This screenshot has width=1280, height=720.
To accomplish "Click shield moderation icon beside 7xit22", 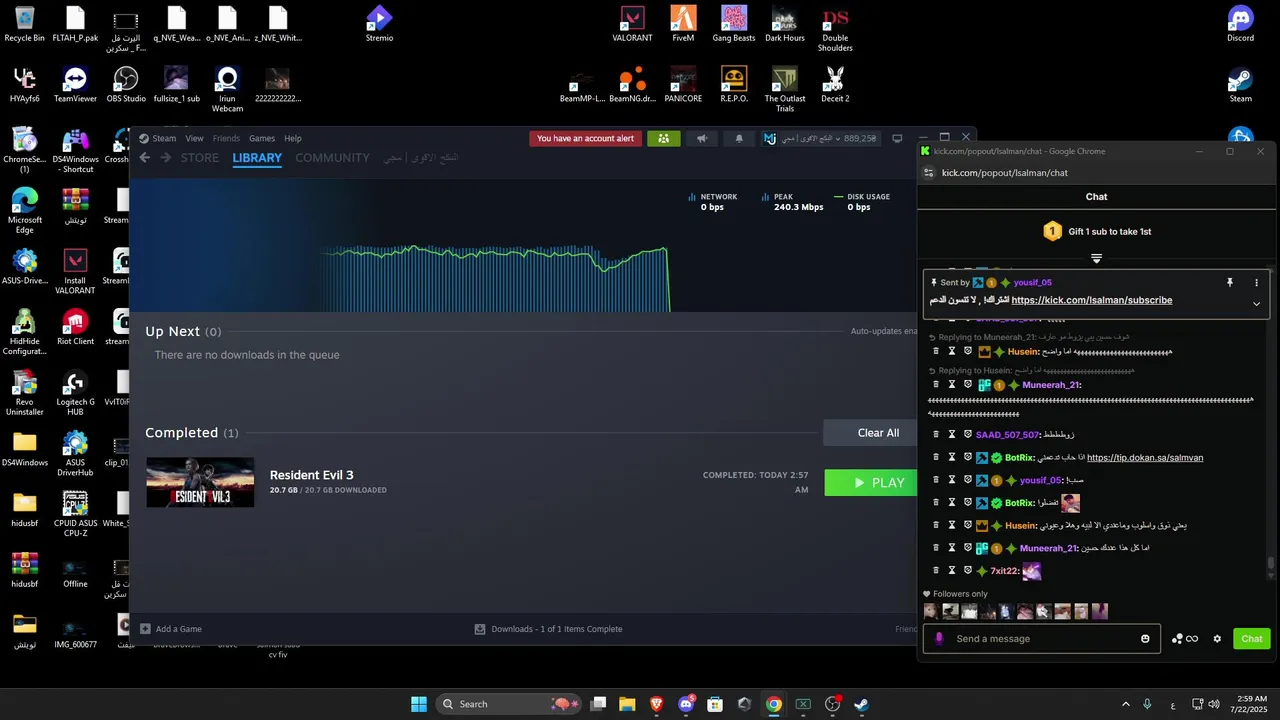I will (x=968, y=571).
